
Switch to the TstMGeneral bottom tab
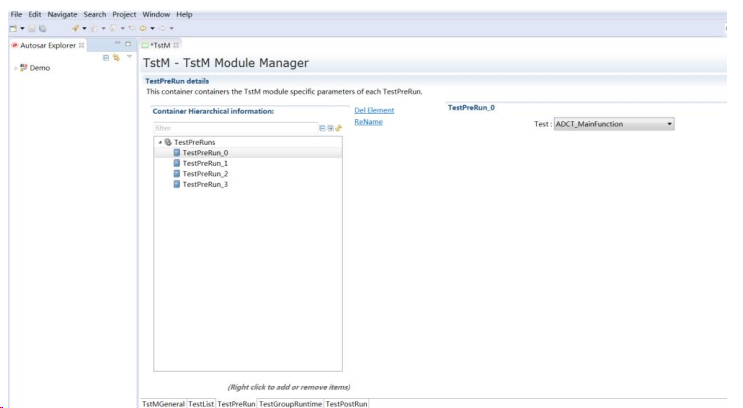point(163,404)
